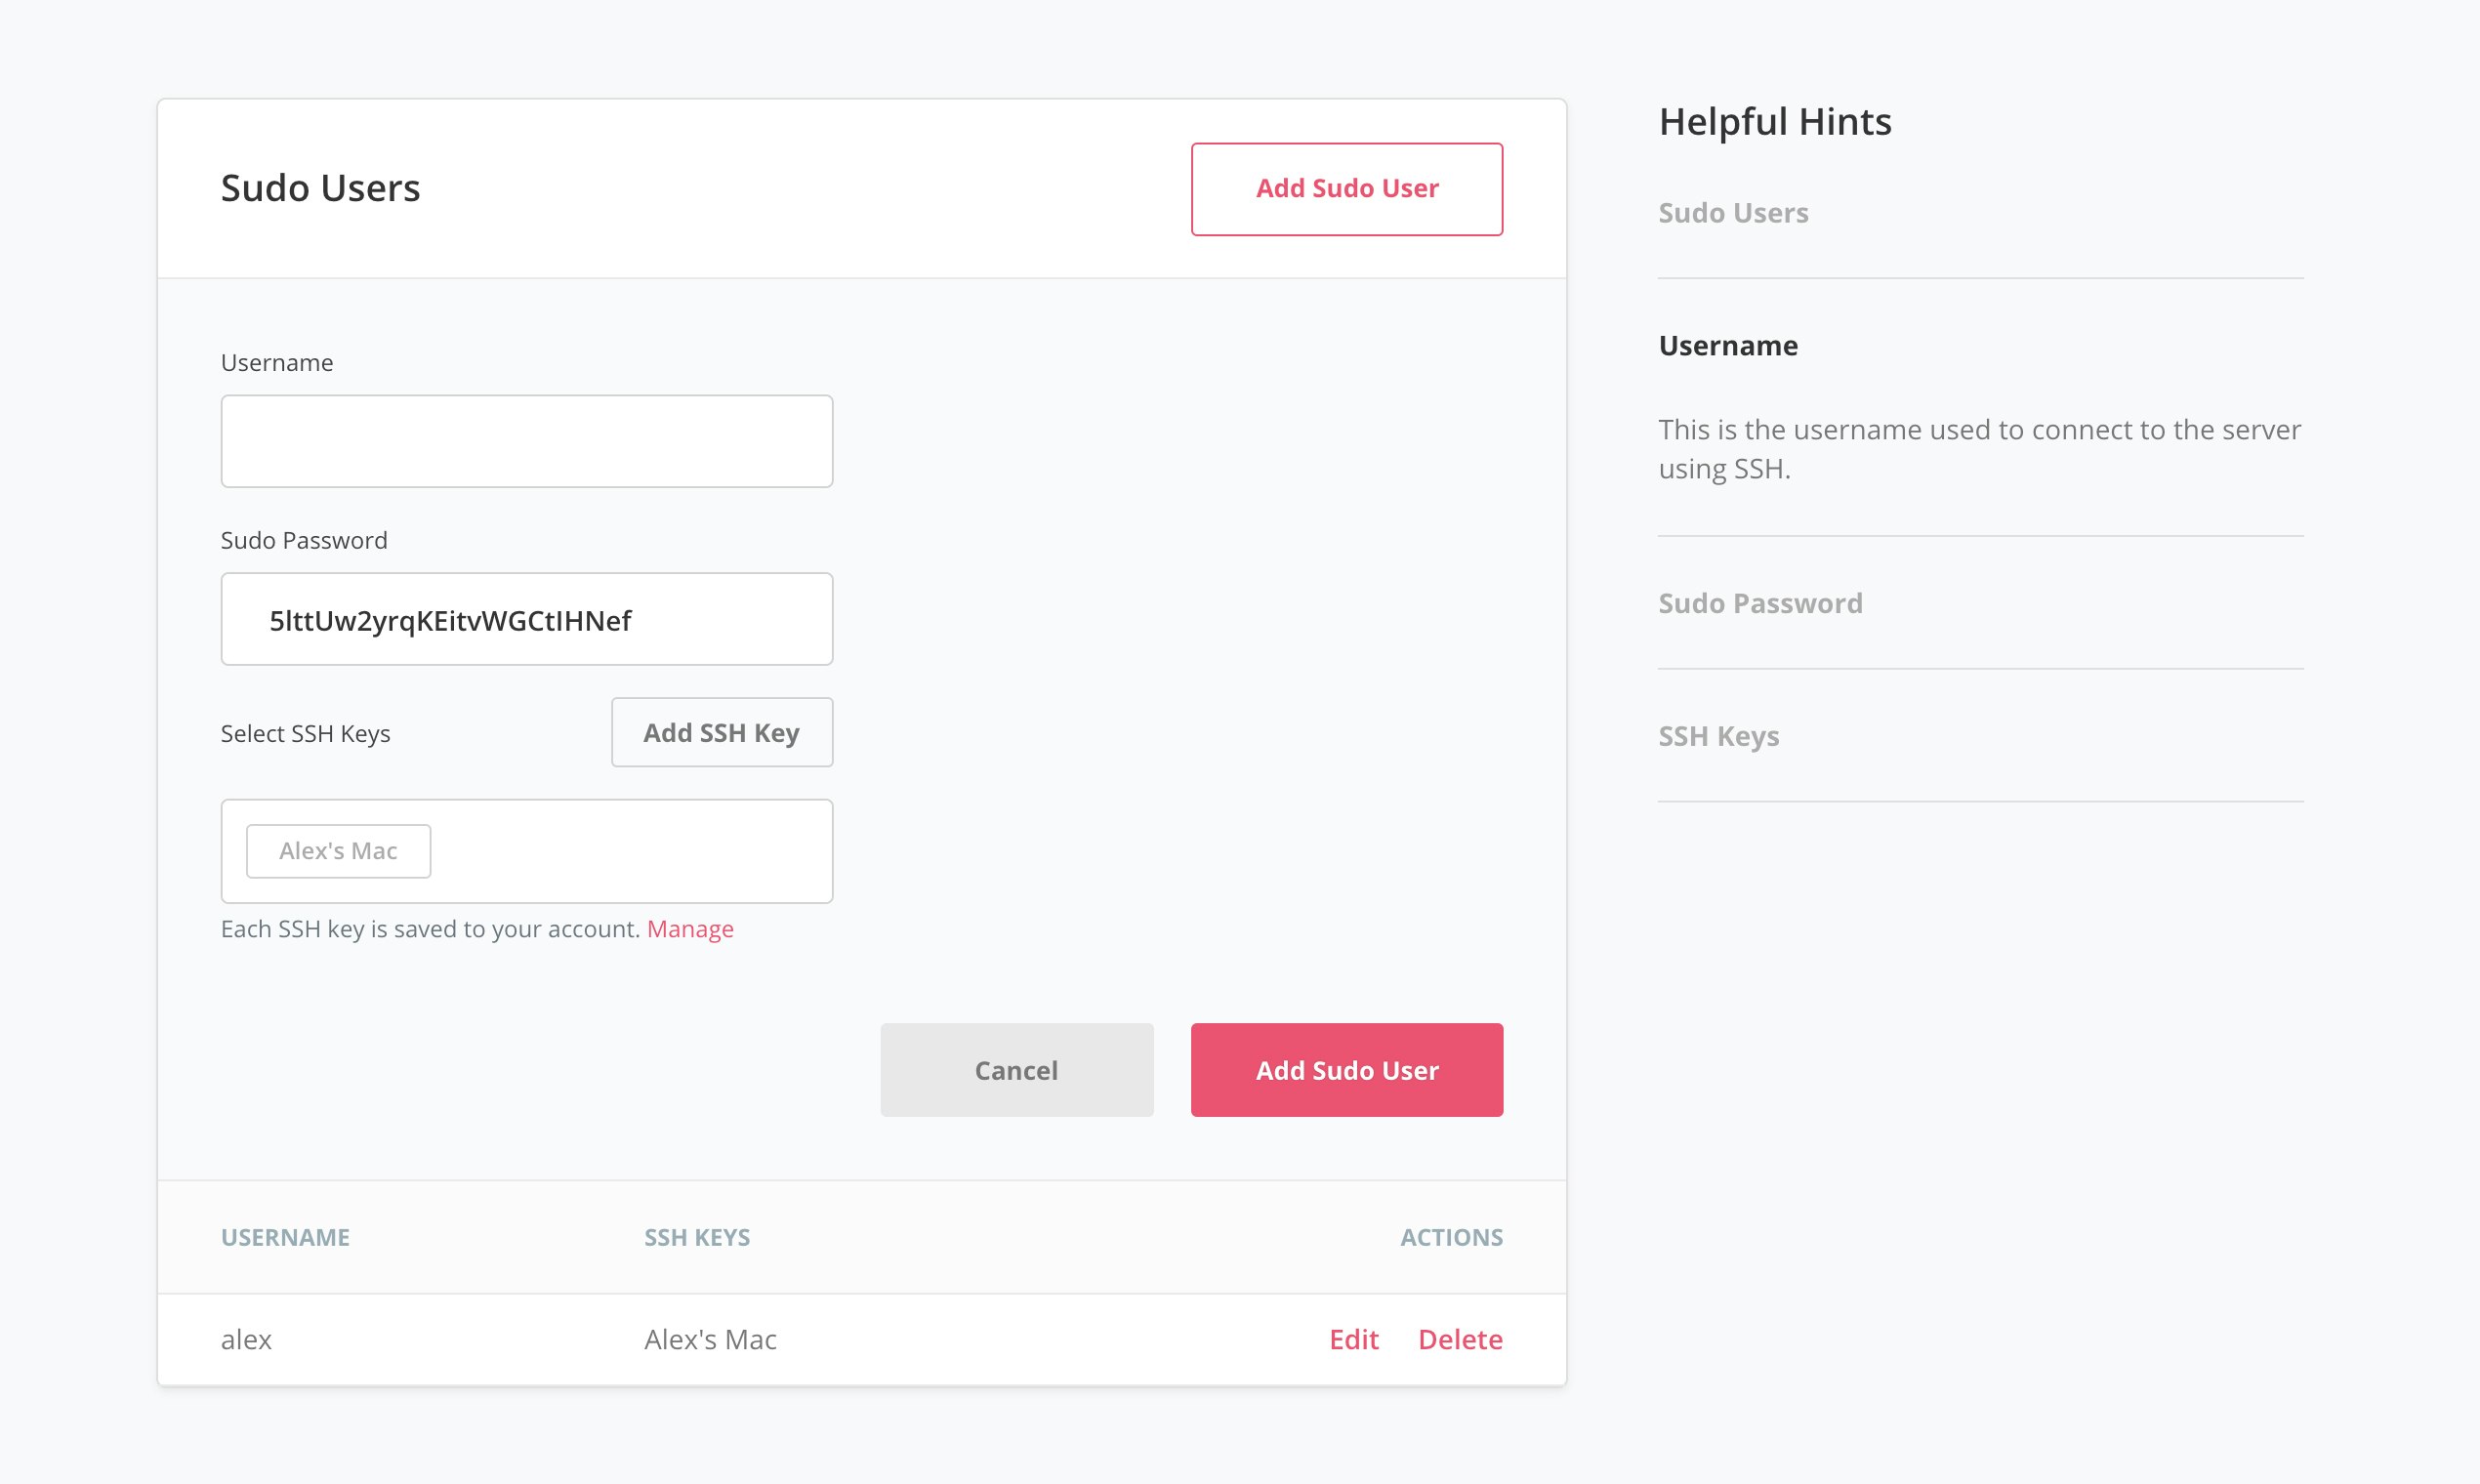The height and width of the screenshot is (1484, 2480).
Task: Click inside the Username input field
Action: coord(526,440)
